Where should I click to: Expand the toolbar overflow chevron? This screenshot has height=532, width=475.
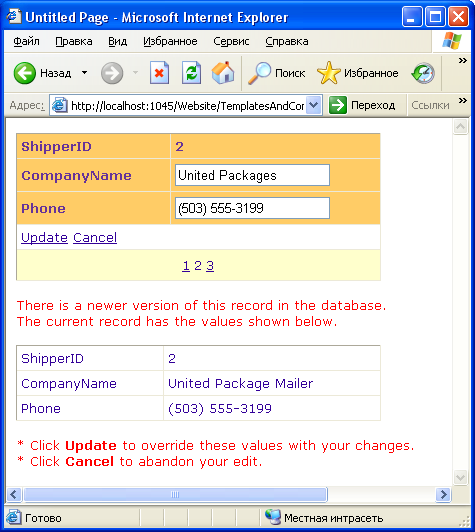coord(462,61)
